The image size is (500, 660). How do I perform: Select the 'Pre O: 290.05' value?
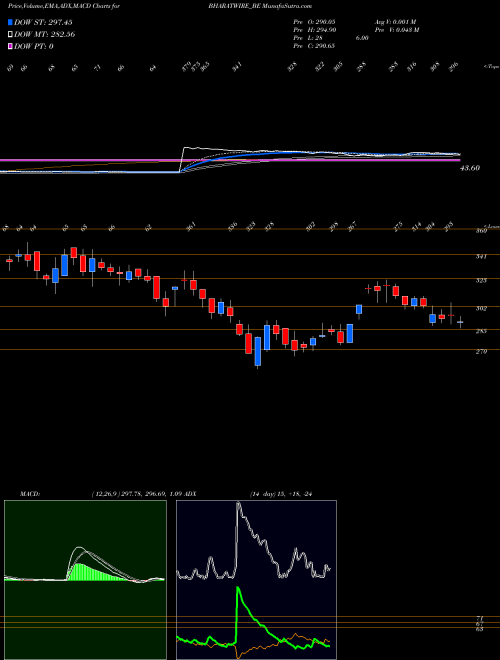coord(314,22)
